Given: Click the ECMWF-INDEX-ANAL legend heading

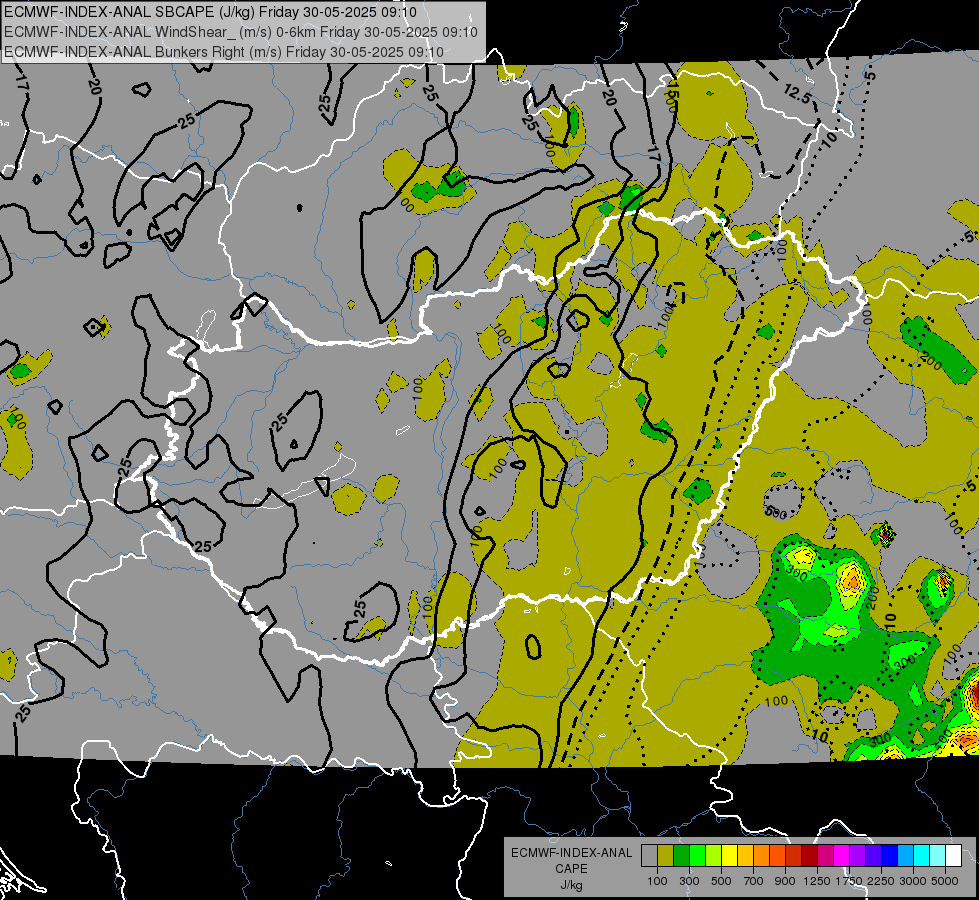Looking at the screenshot, I should point(571,853).
